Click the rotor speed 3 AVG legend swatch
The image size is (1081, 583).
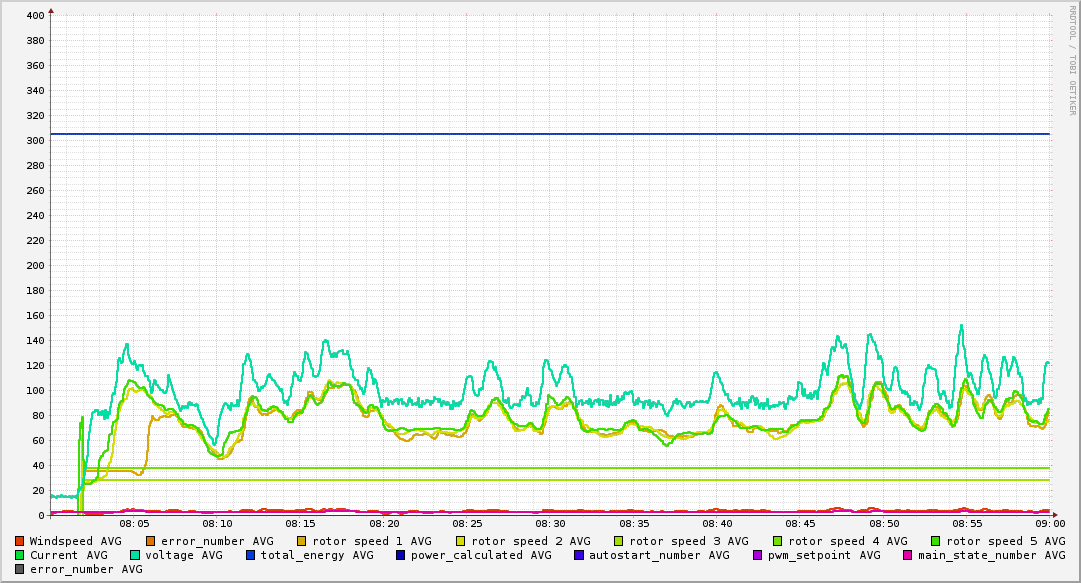[620, 541]
